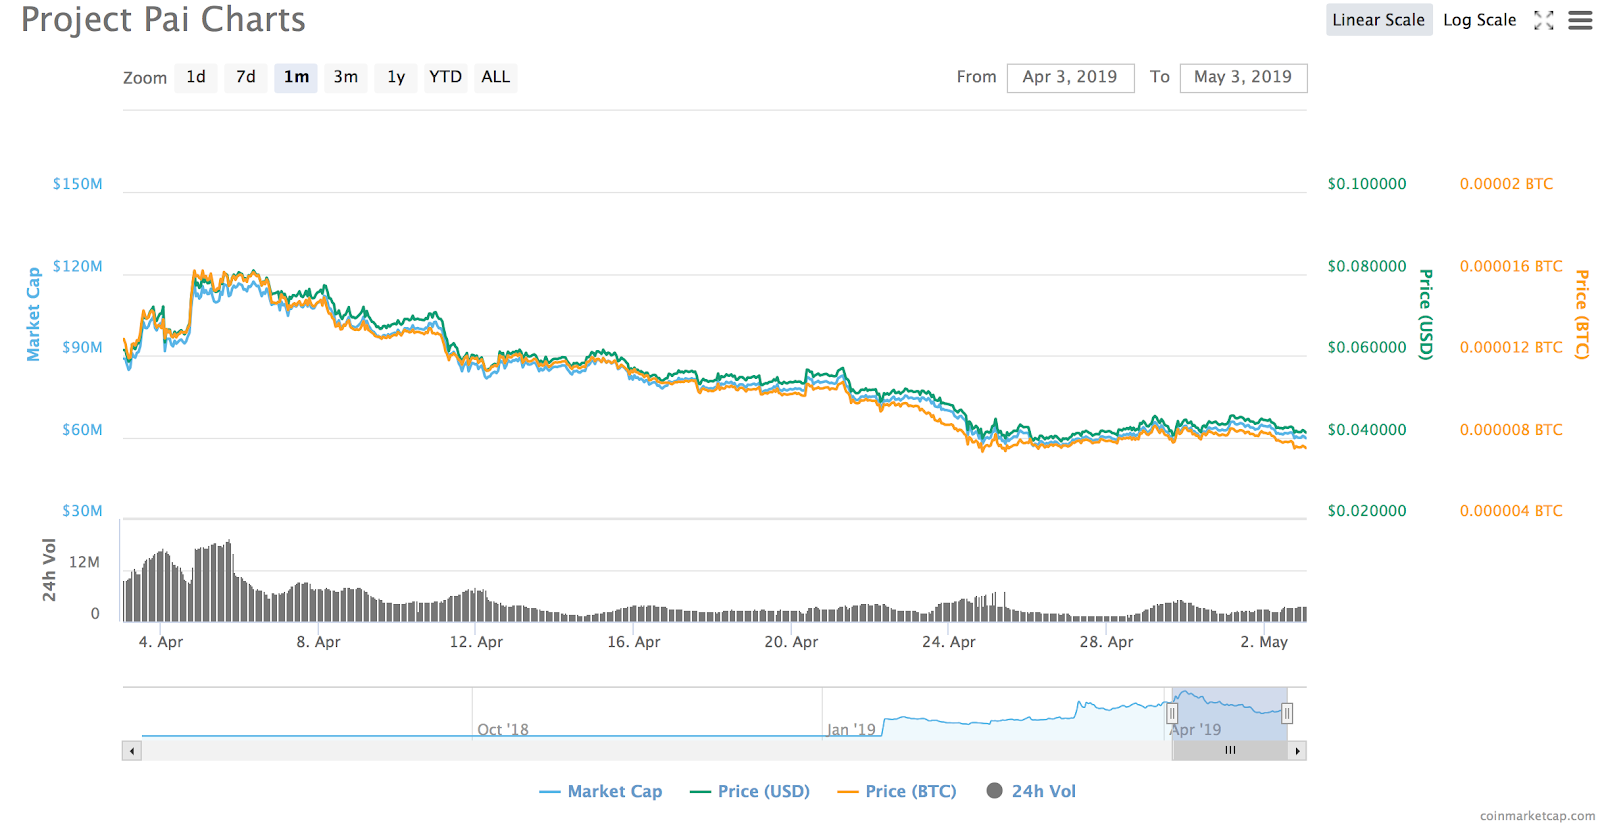Viewport: 1600px width, 831px height.
Task: Click the 0.000004 BTC axis label
Action: (x=1511, y=511)
